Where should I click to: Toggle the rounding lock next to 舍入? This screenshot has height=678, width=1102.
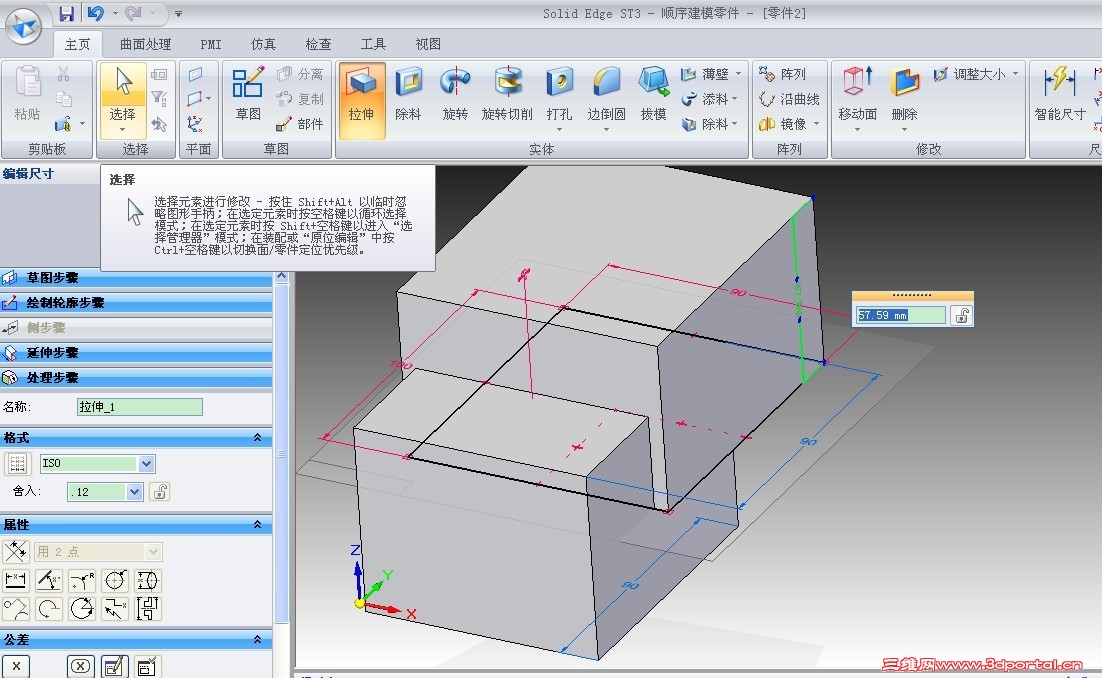click(160, 492)
